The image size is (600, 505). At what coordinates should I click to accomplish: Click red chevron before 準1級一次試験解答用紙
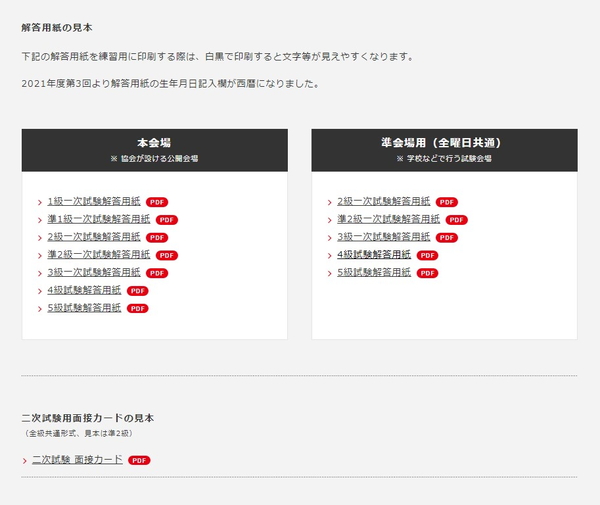coord(40,220)
